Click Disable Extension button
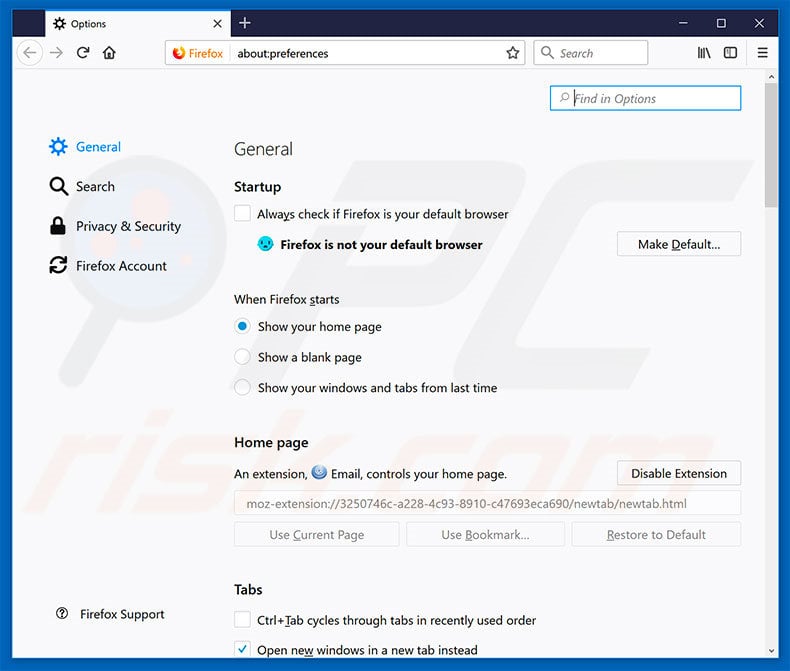 coord(679,473)
